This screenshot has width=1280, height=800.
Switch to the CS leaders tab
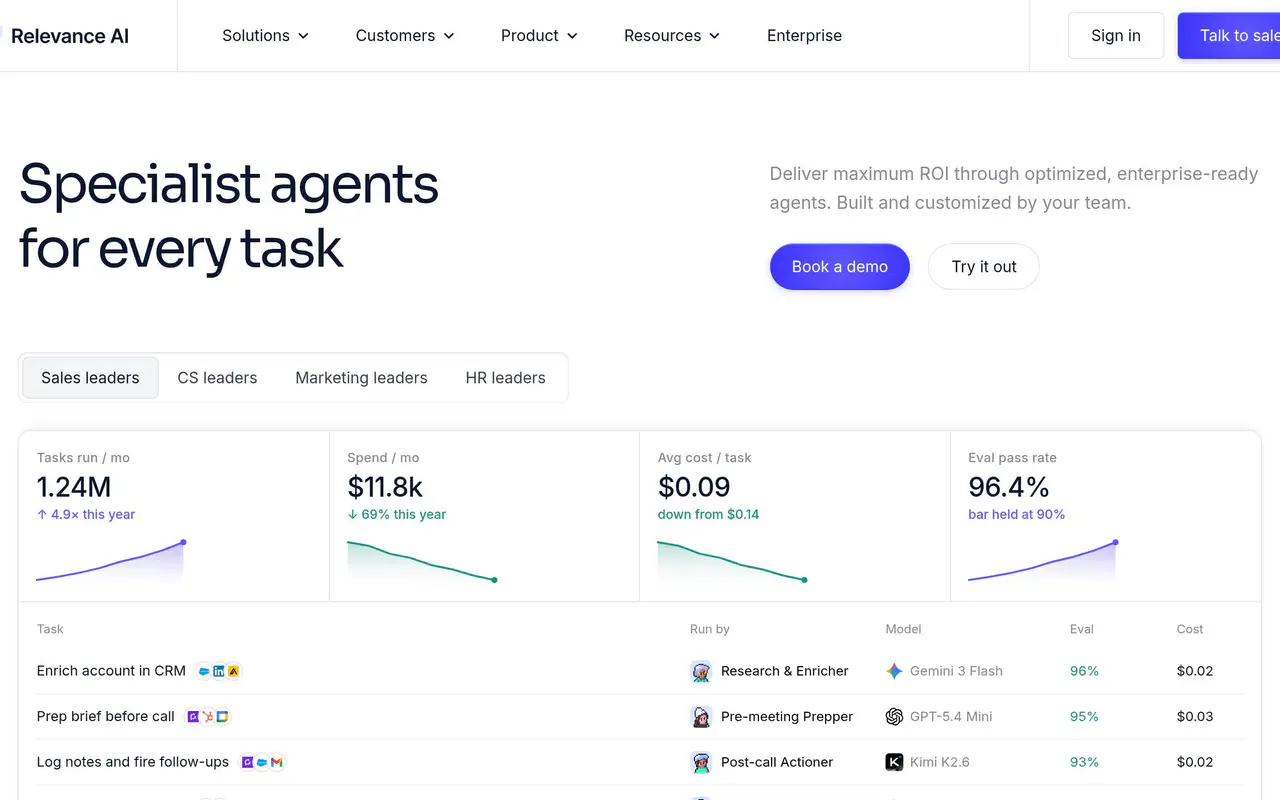(x=217, y=378)
